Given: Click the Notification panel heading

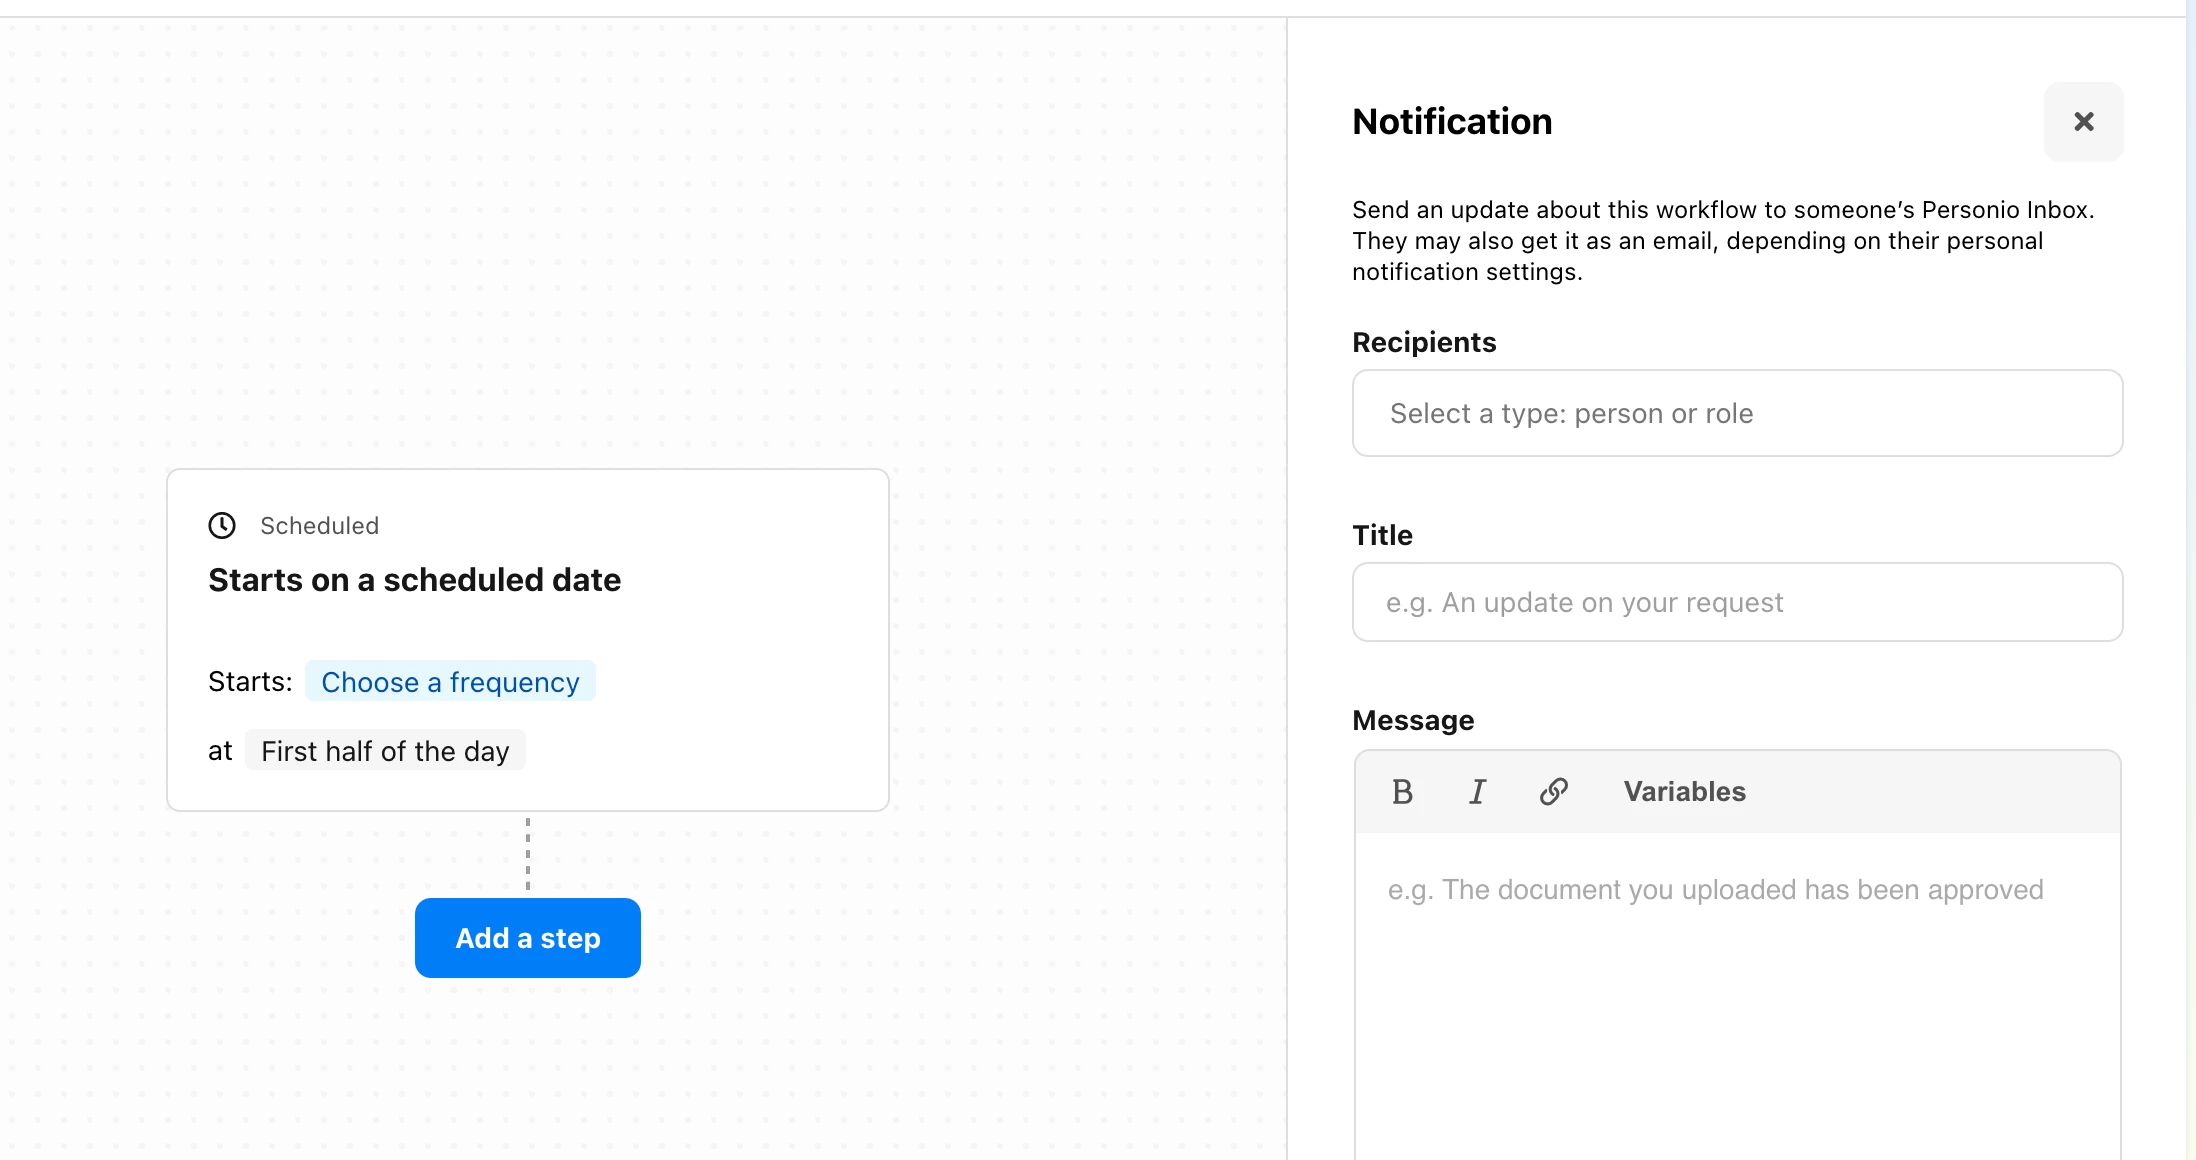Looking at the screenshot, I should point(1452,122).
